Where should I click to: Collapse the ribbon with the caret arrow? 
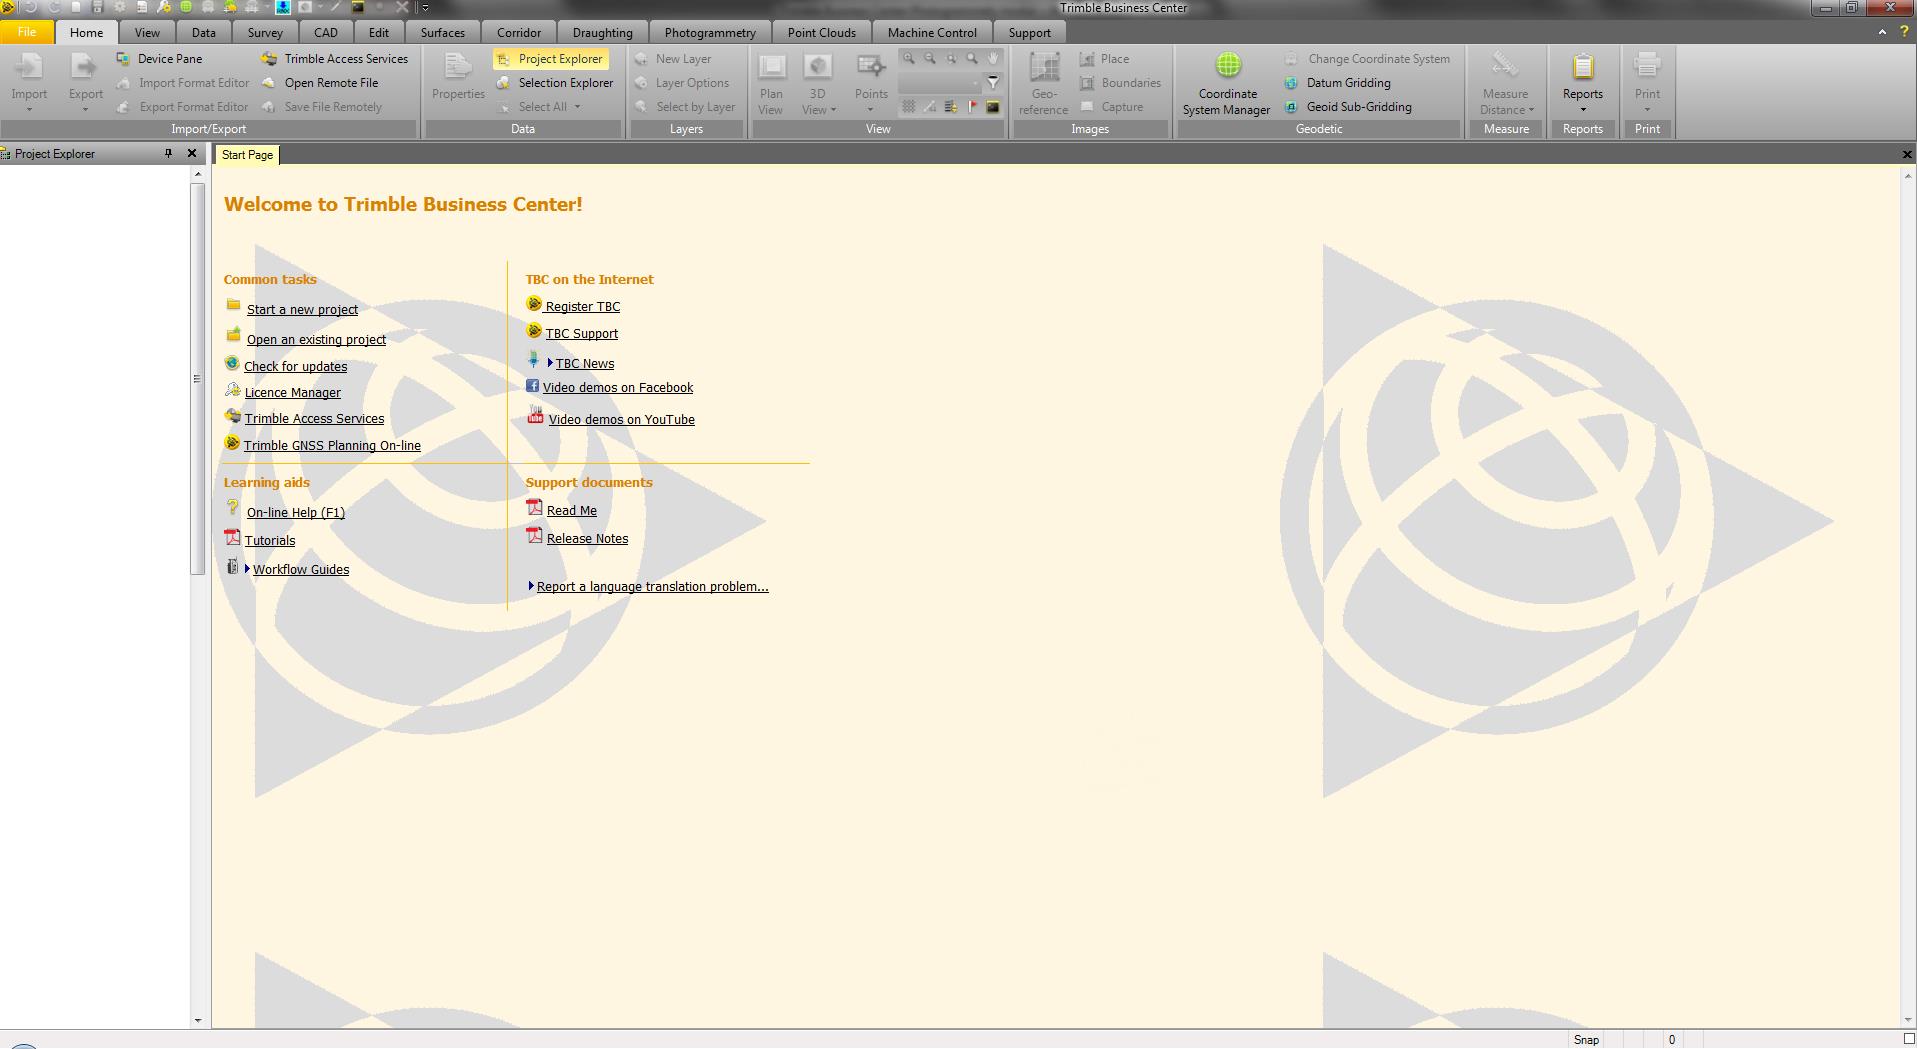(1882, 32)
